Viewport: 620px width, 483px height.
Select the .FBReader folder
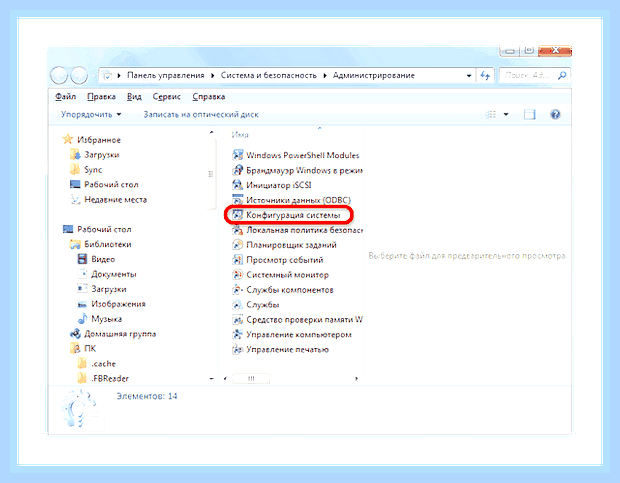110,379
